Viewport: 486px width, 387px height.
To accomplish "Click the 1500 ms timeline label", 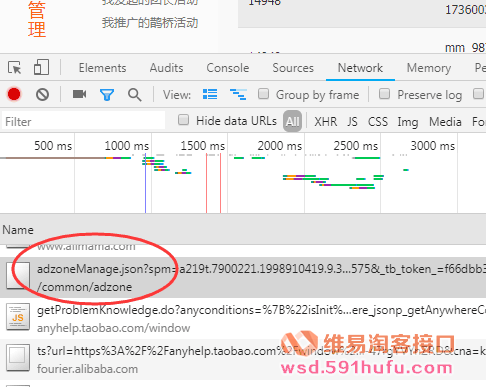I will 203,146.
